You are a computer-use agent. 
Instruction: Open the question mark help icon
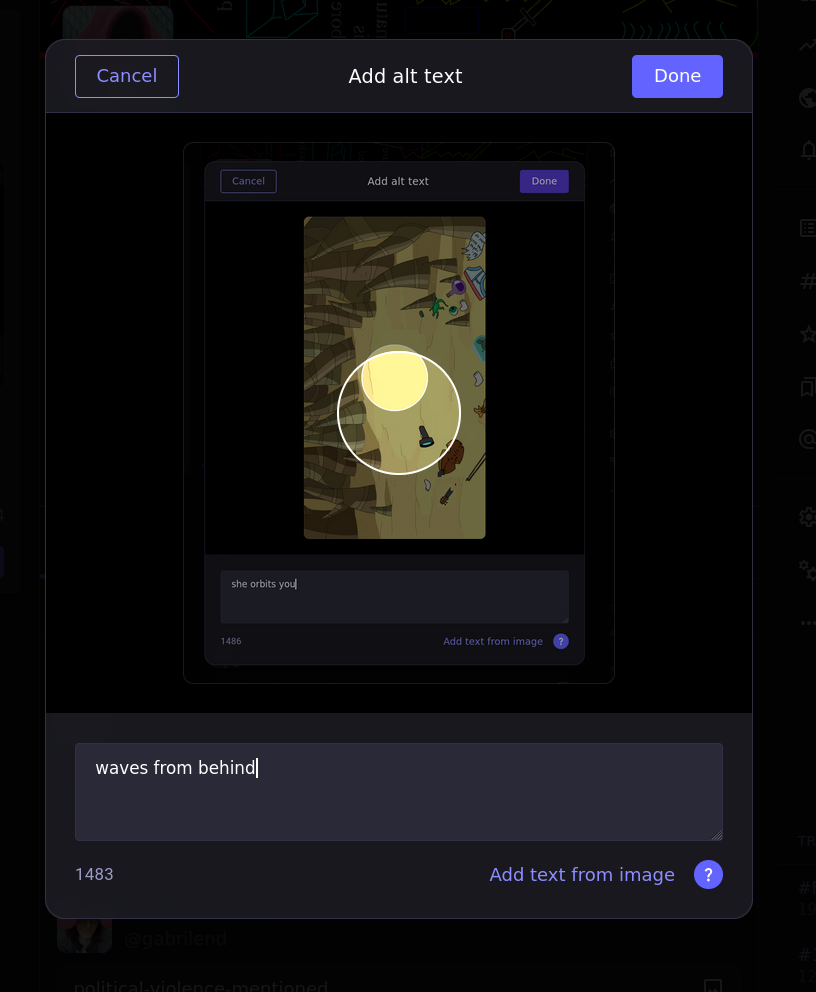[708, 875]
